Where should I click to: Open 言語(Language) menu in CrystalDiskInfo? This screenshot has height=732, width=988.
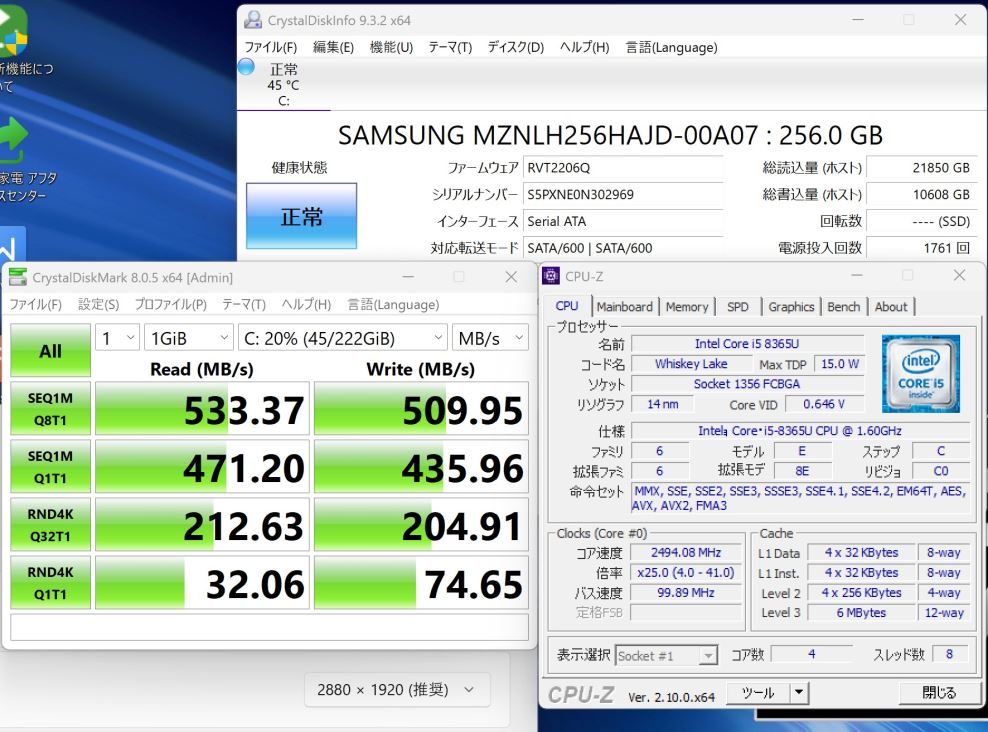pos(671,47)
